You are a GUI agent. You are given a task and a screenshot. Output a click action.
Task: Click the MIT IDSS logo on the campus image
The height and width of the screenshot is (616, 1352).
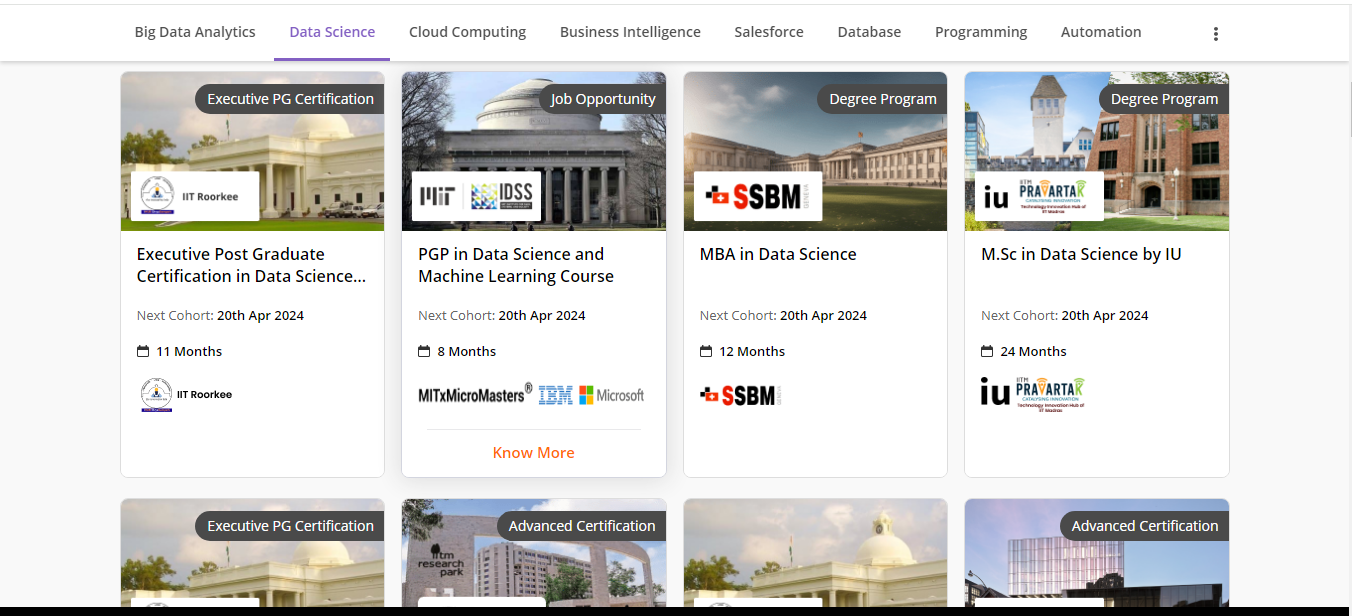point(475,196)
